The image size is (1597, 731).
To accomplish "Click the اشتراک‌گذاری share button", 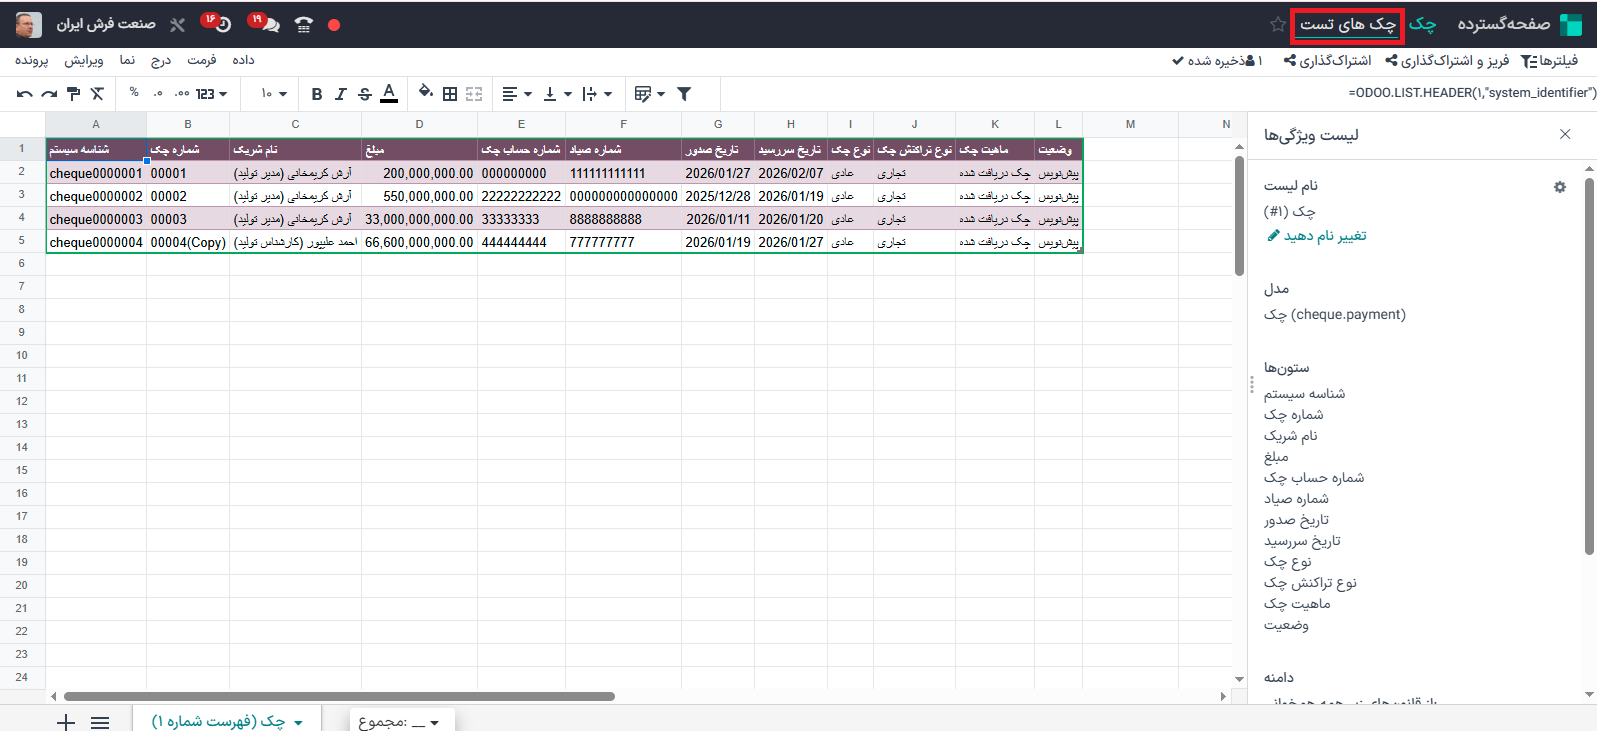I will pos(1328,61).
